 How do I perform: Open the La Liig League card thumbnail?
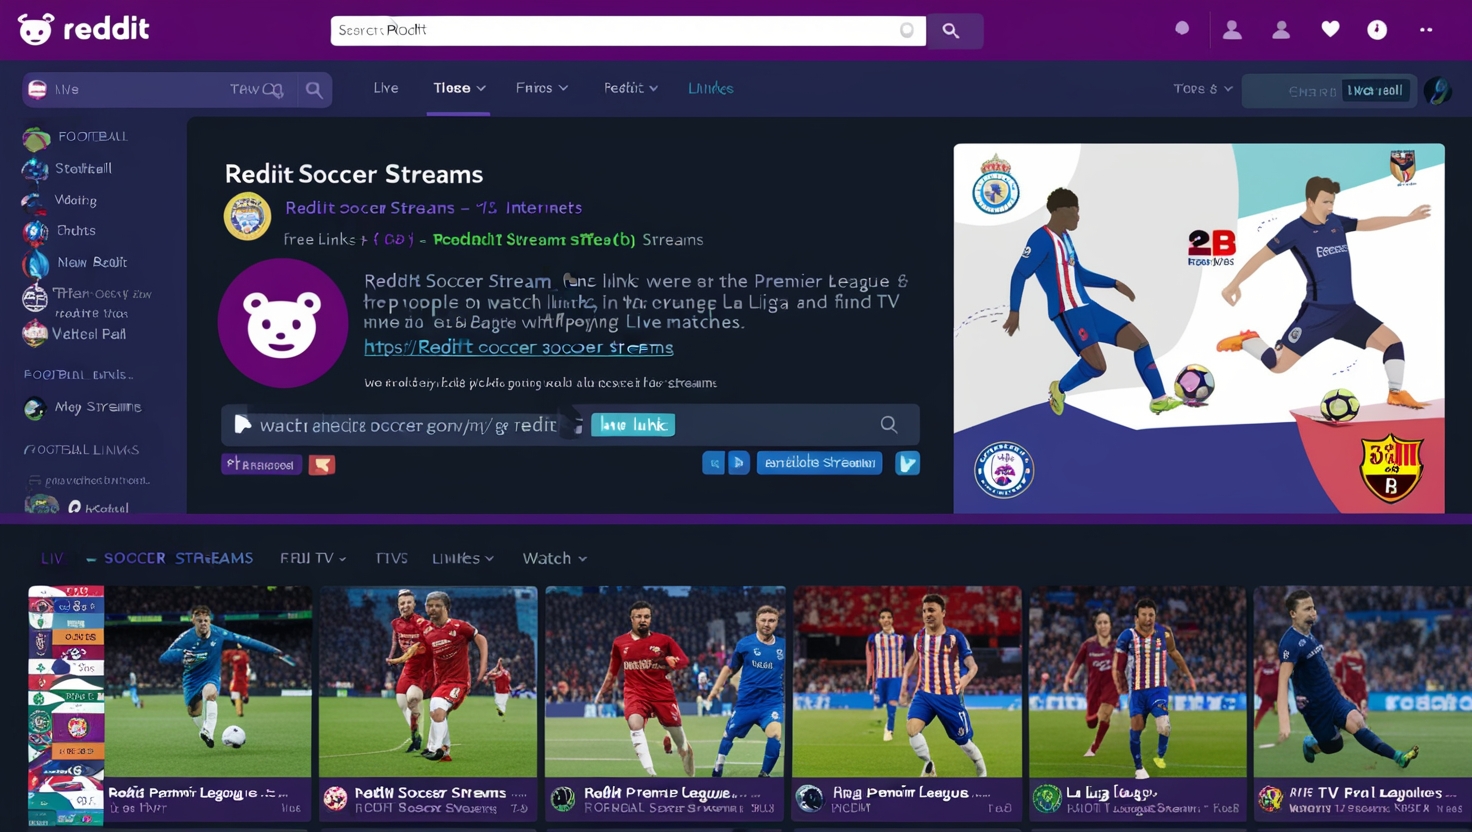click(1137, 682)
